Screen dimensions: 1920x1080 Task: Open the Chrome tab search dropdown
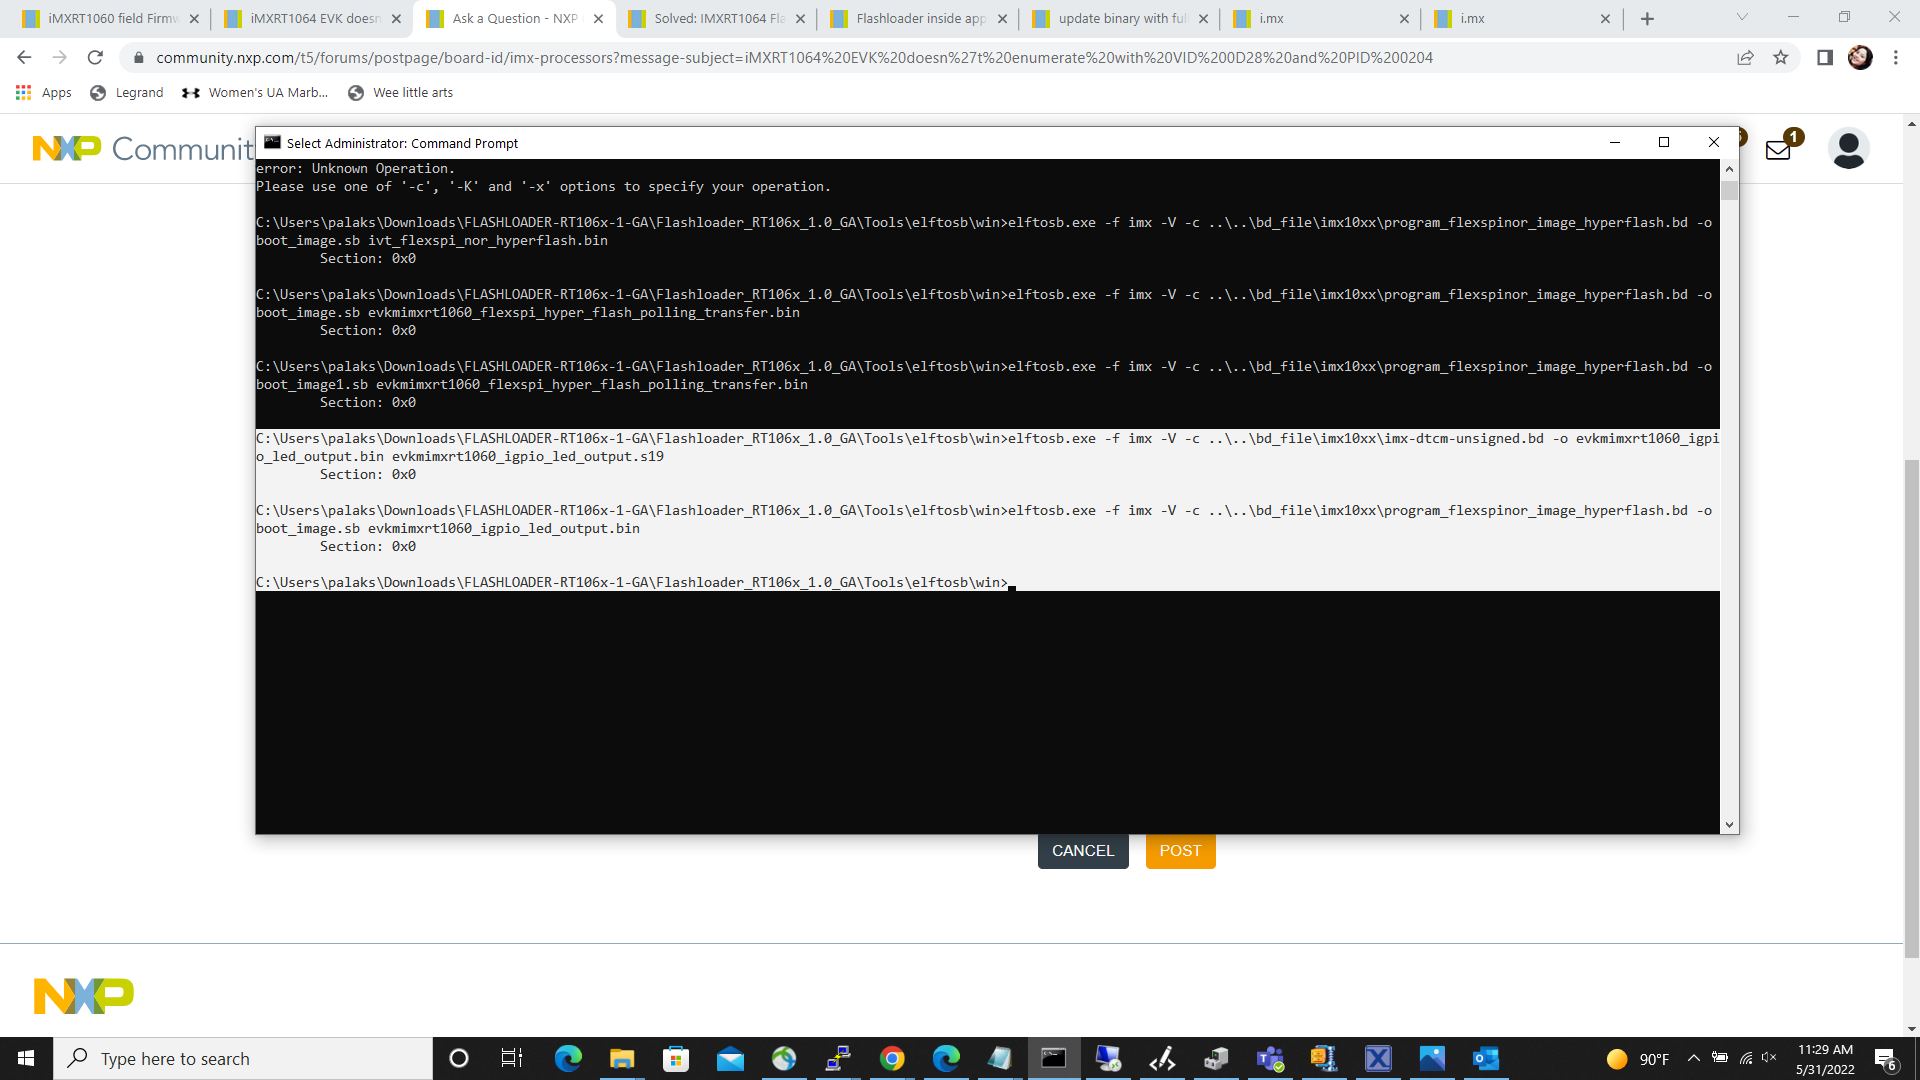[x=1743, y=17]
